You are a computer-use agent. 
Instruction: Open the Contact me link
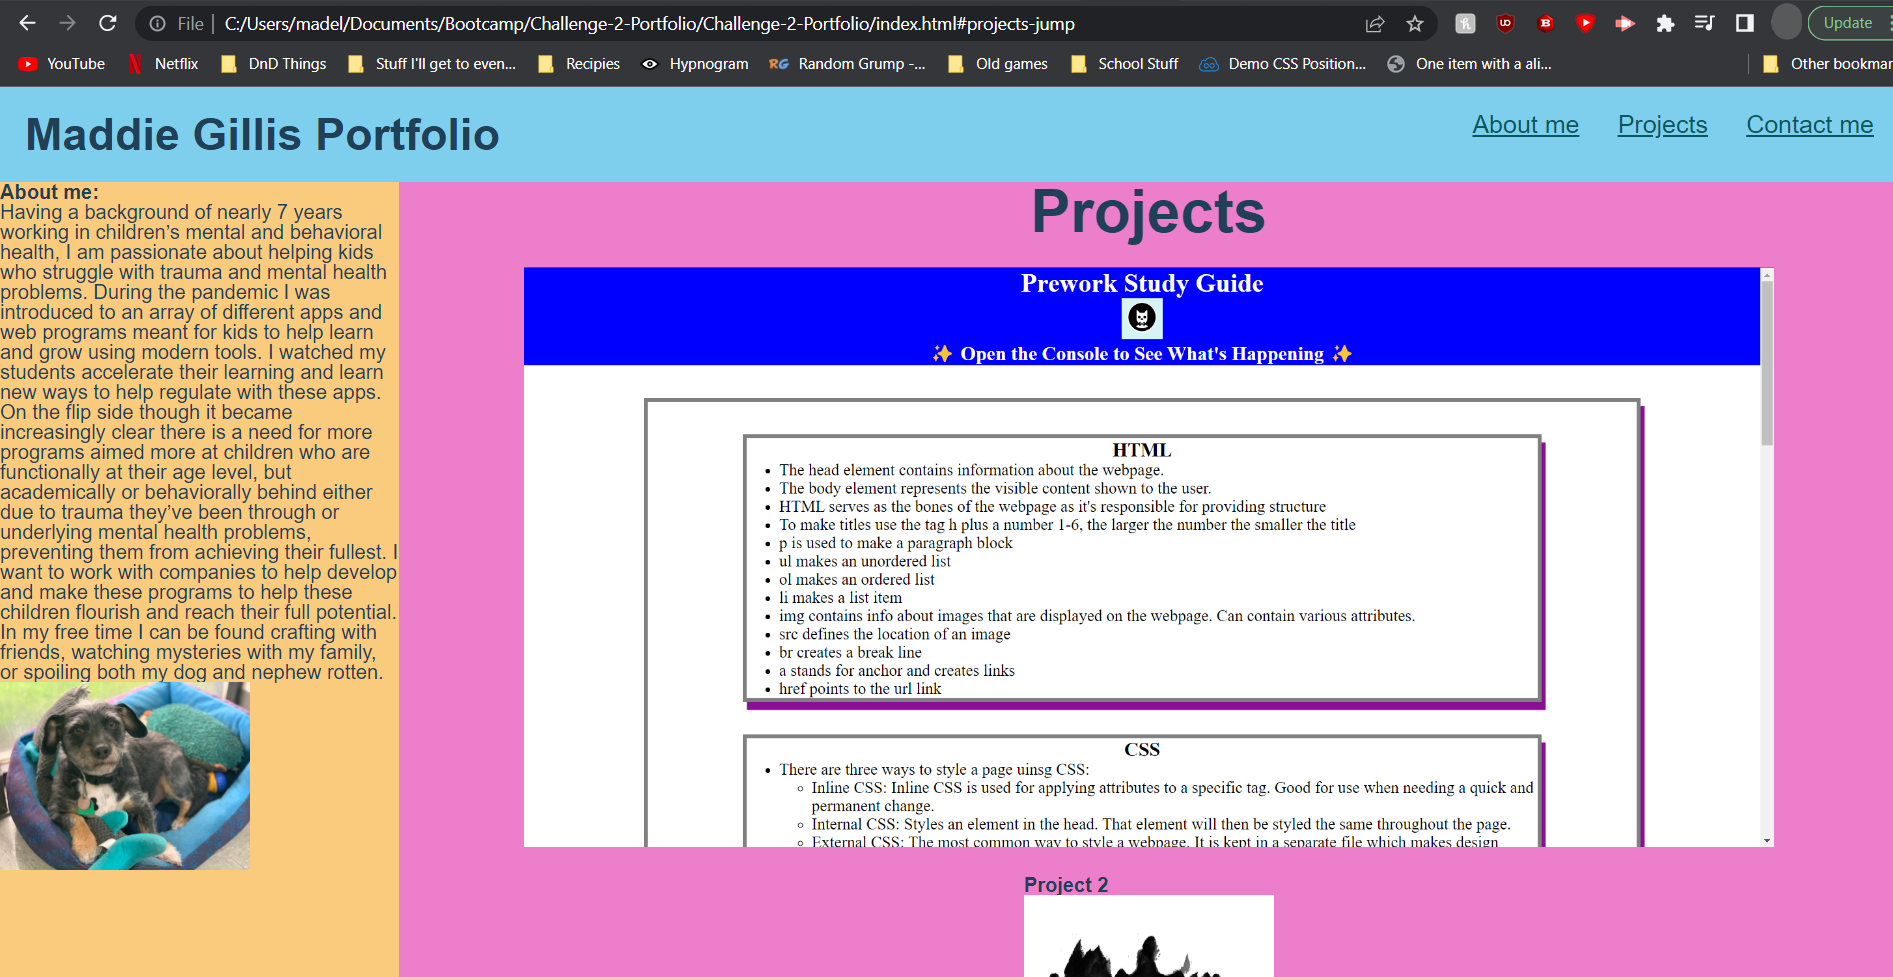1808,125
